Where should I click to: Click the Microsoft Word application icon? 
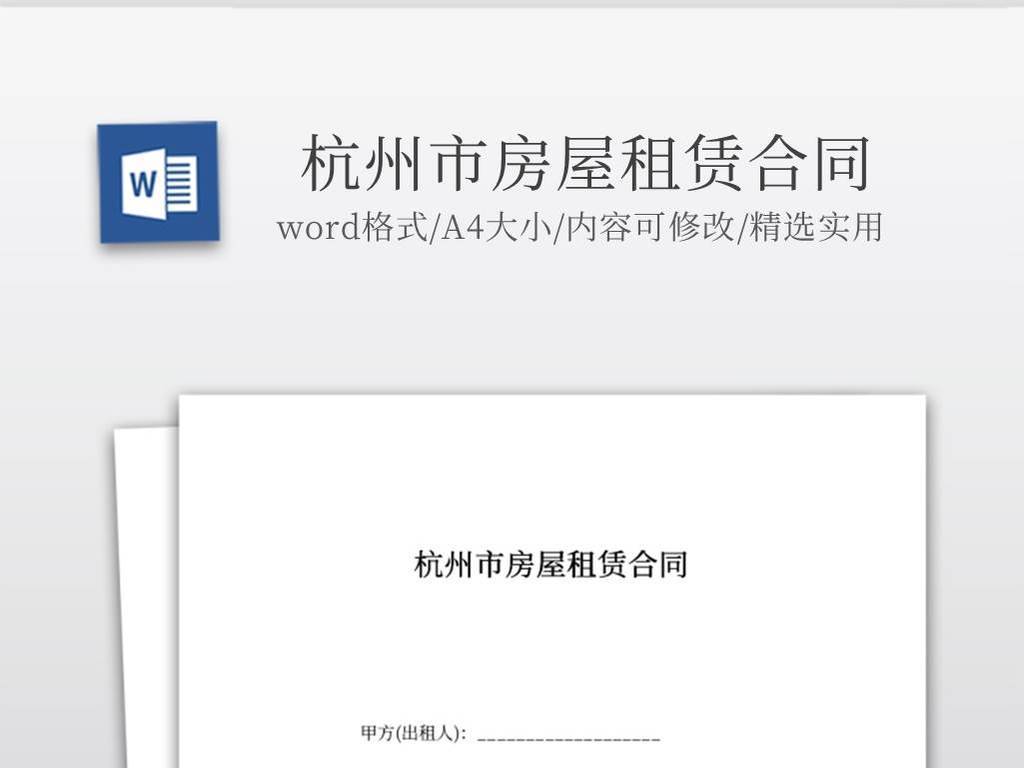click(155, 182)
